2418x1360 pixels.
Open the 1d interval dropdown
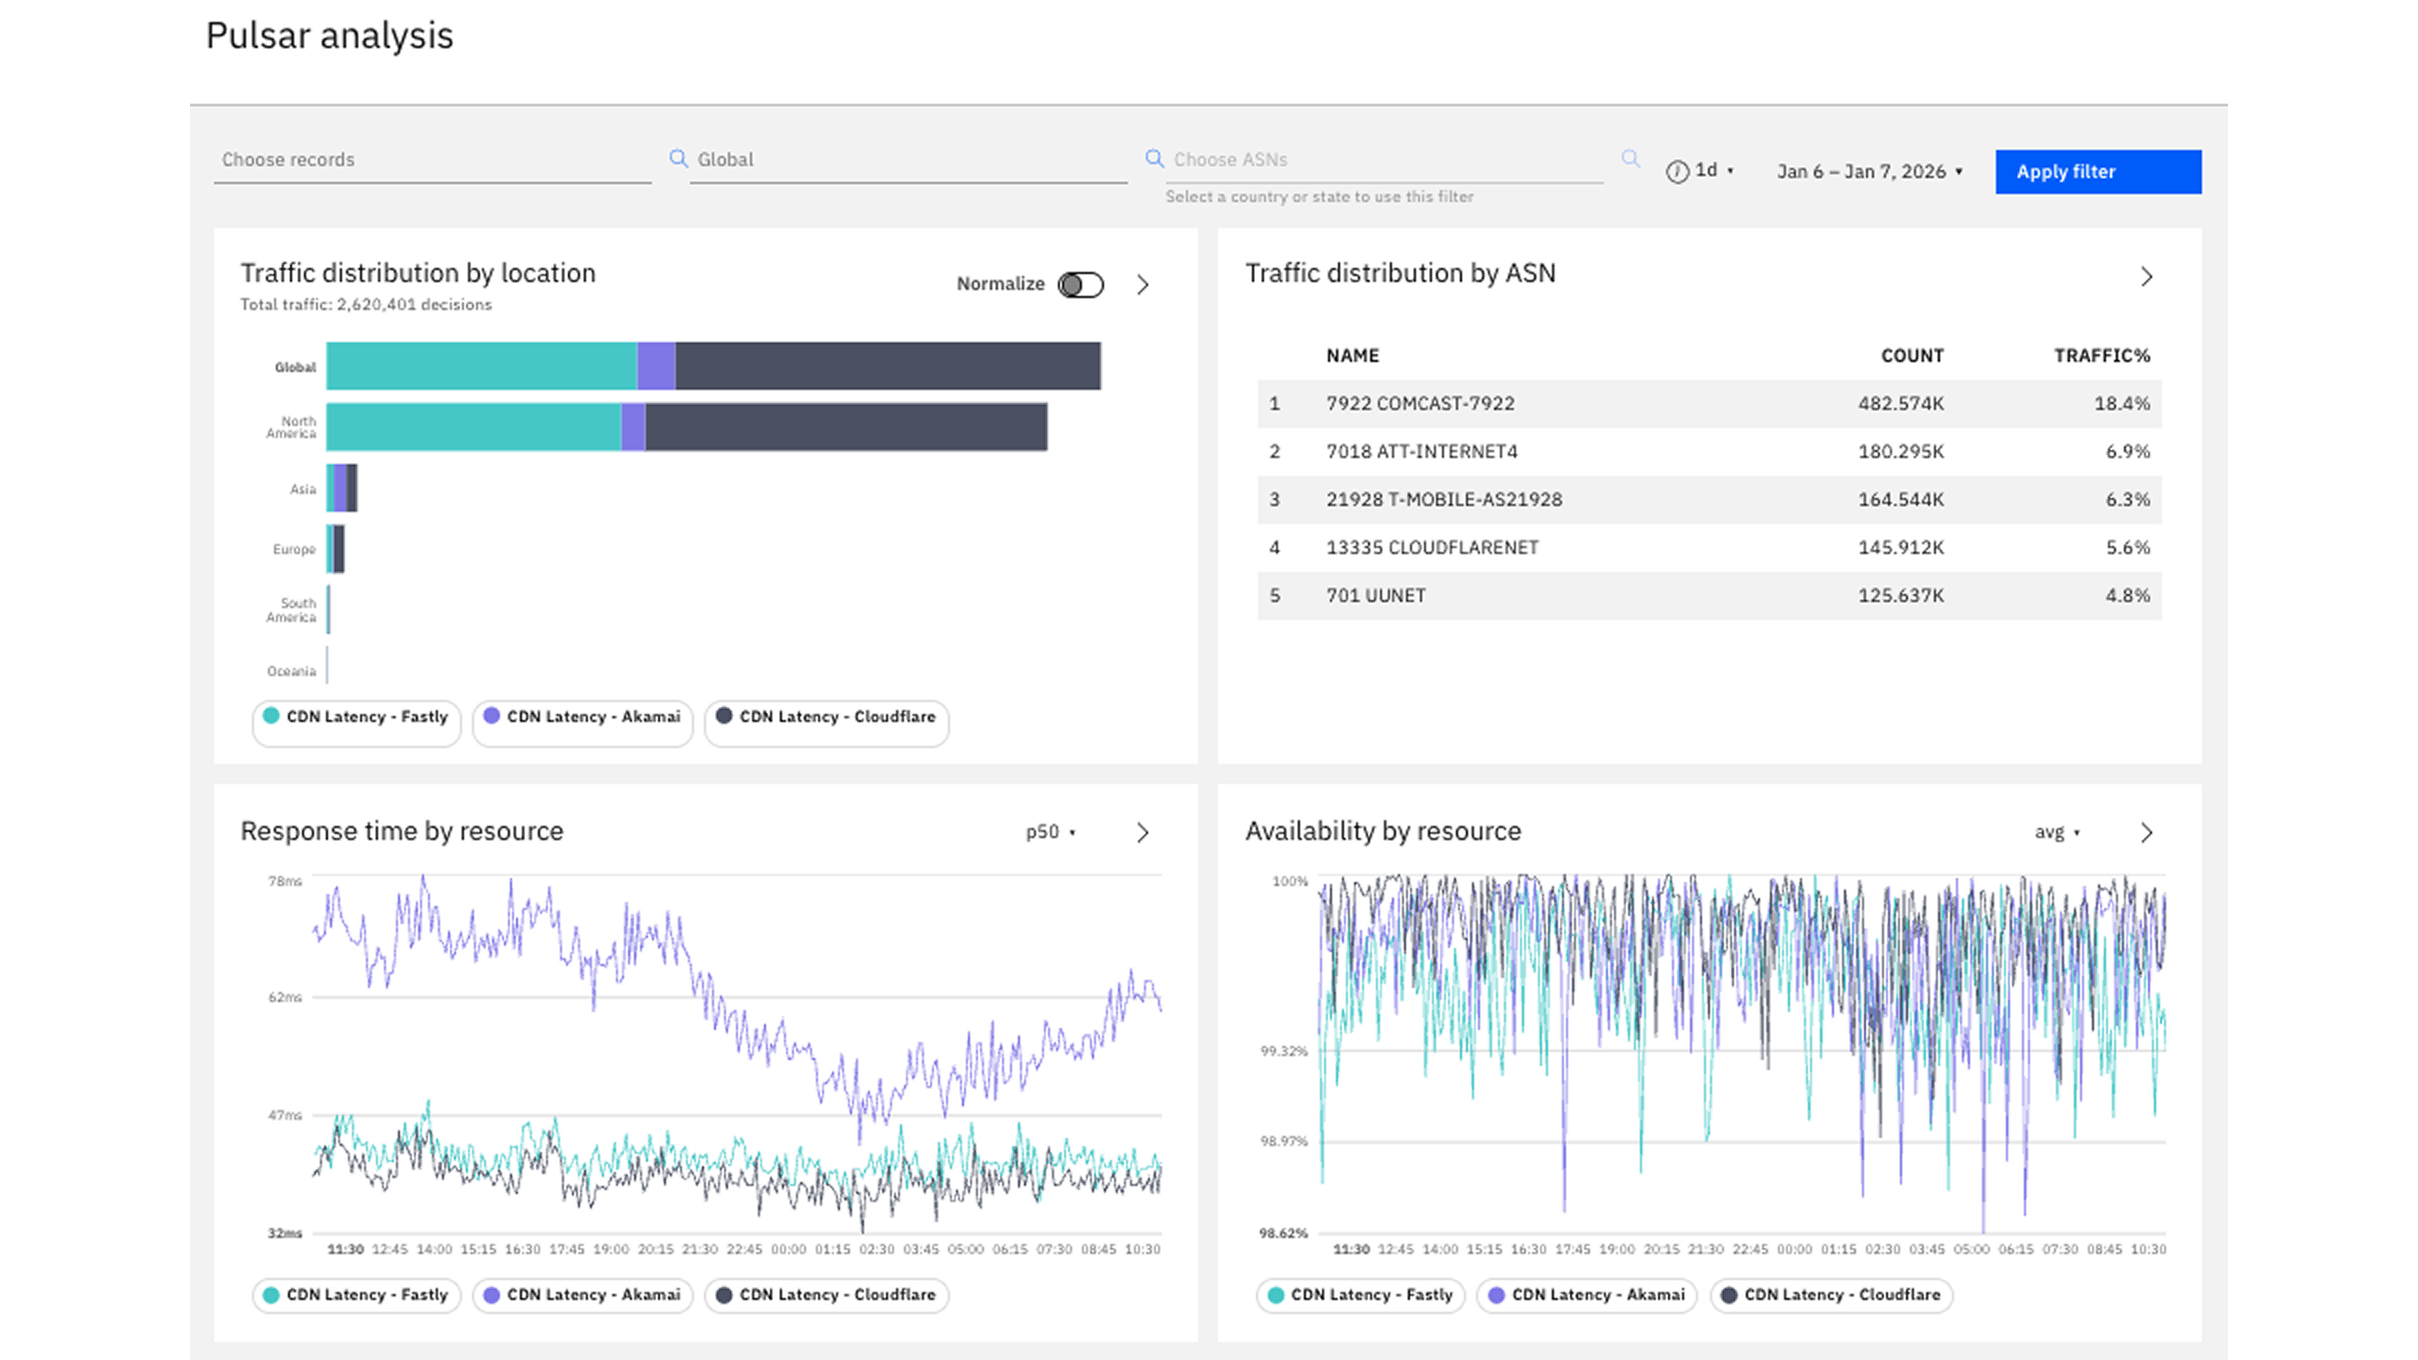(x=1713, y=171)
